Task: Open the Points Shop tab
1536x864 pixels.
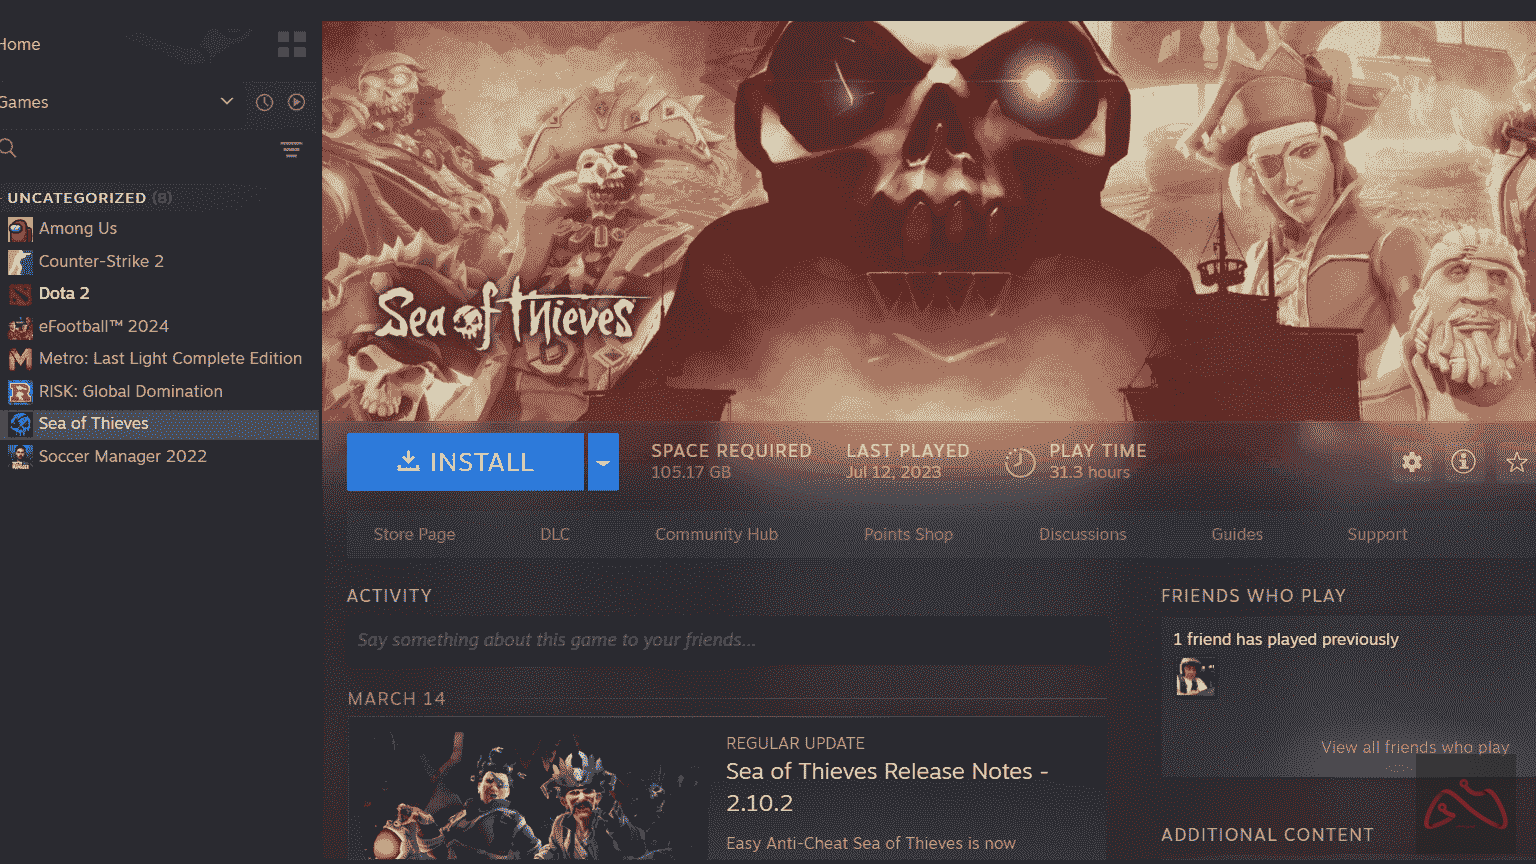Action: tap(908, 534)
